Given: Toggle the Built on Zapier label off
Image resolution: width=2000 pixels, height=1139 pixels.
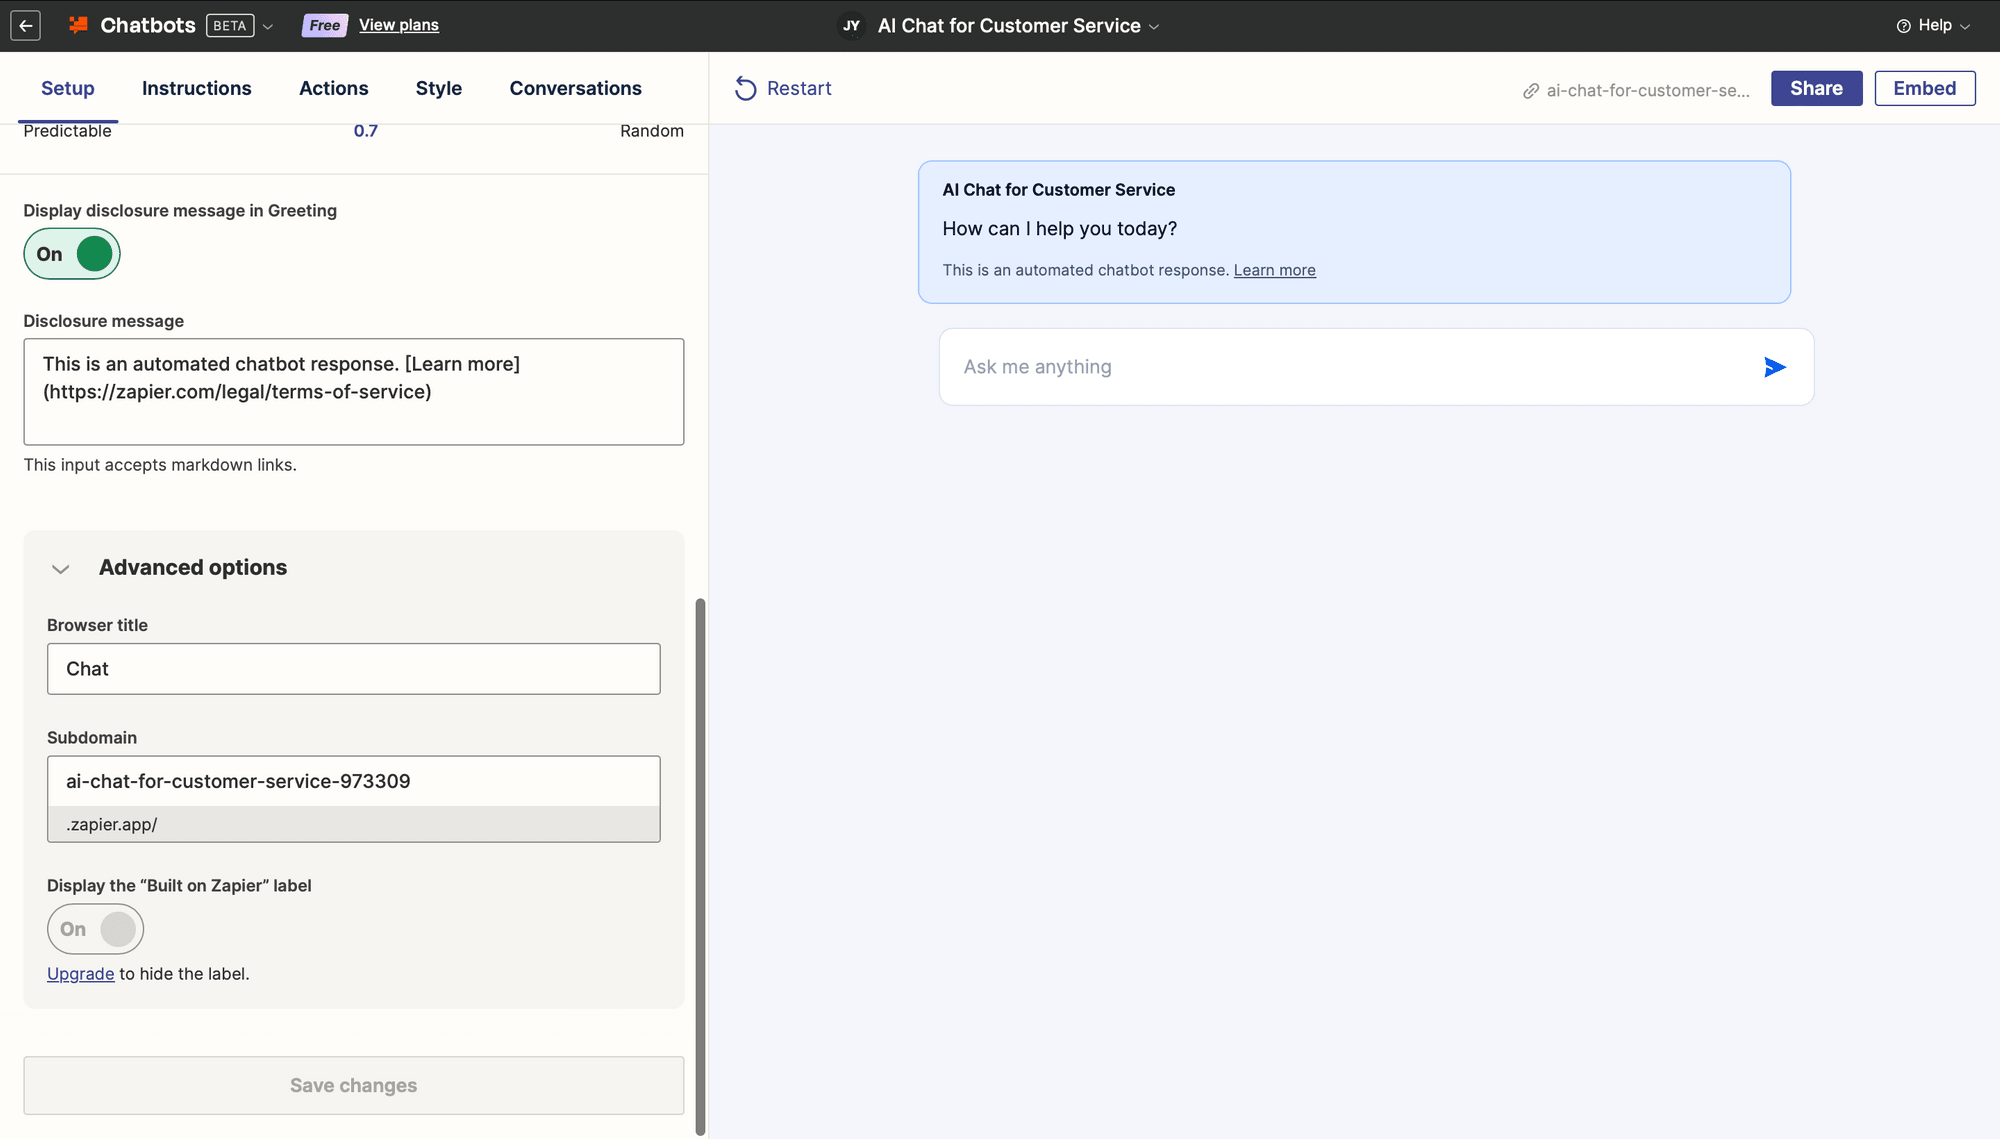Looking at the screenshot, I should point(95,929).
